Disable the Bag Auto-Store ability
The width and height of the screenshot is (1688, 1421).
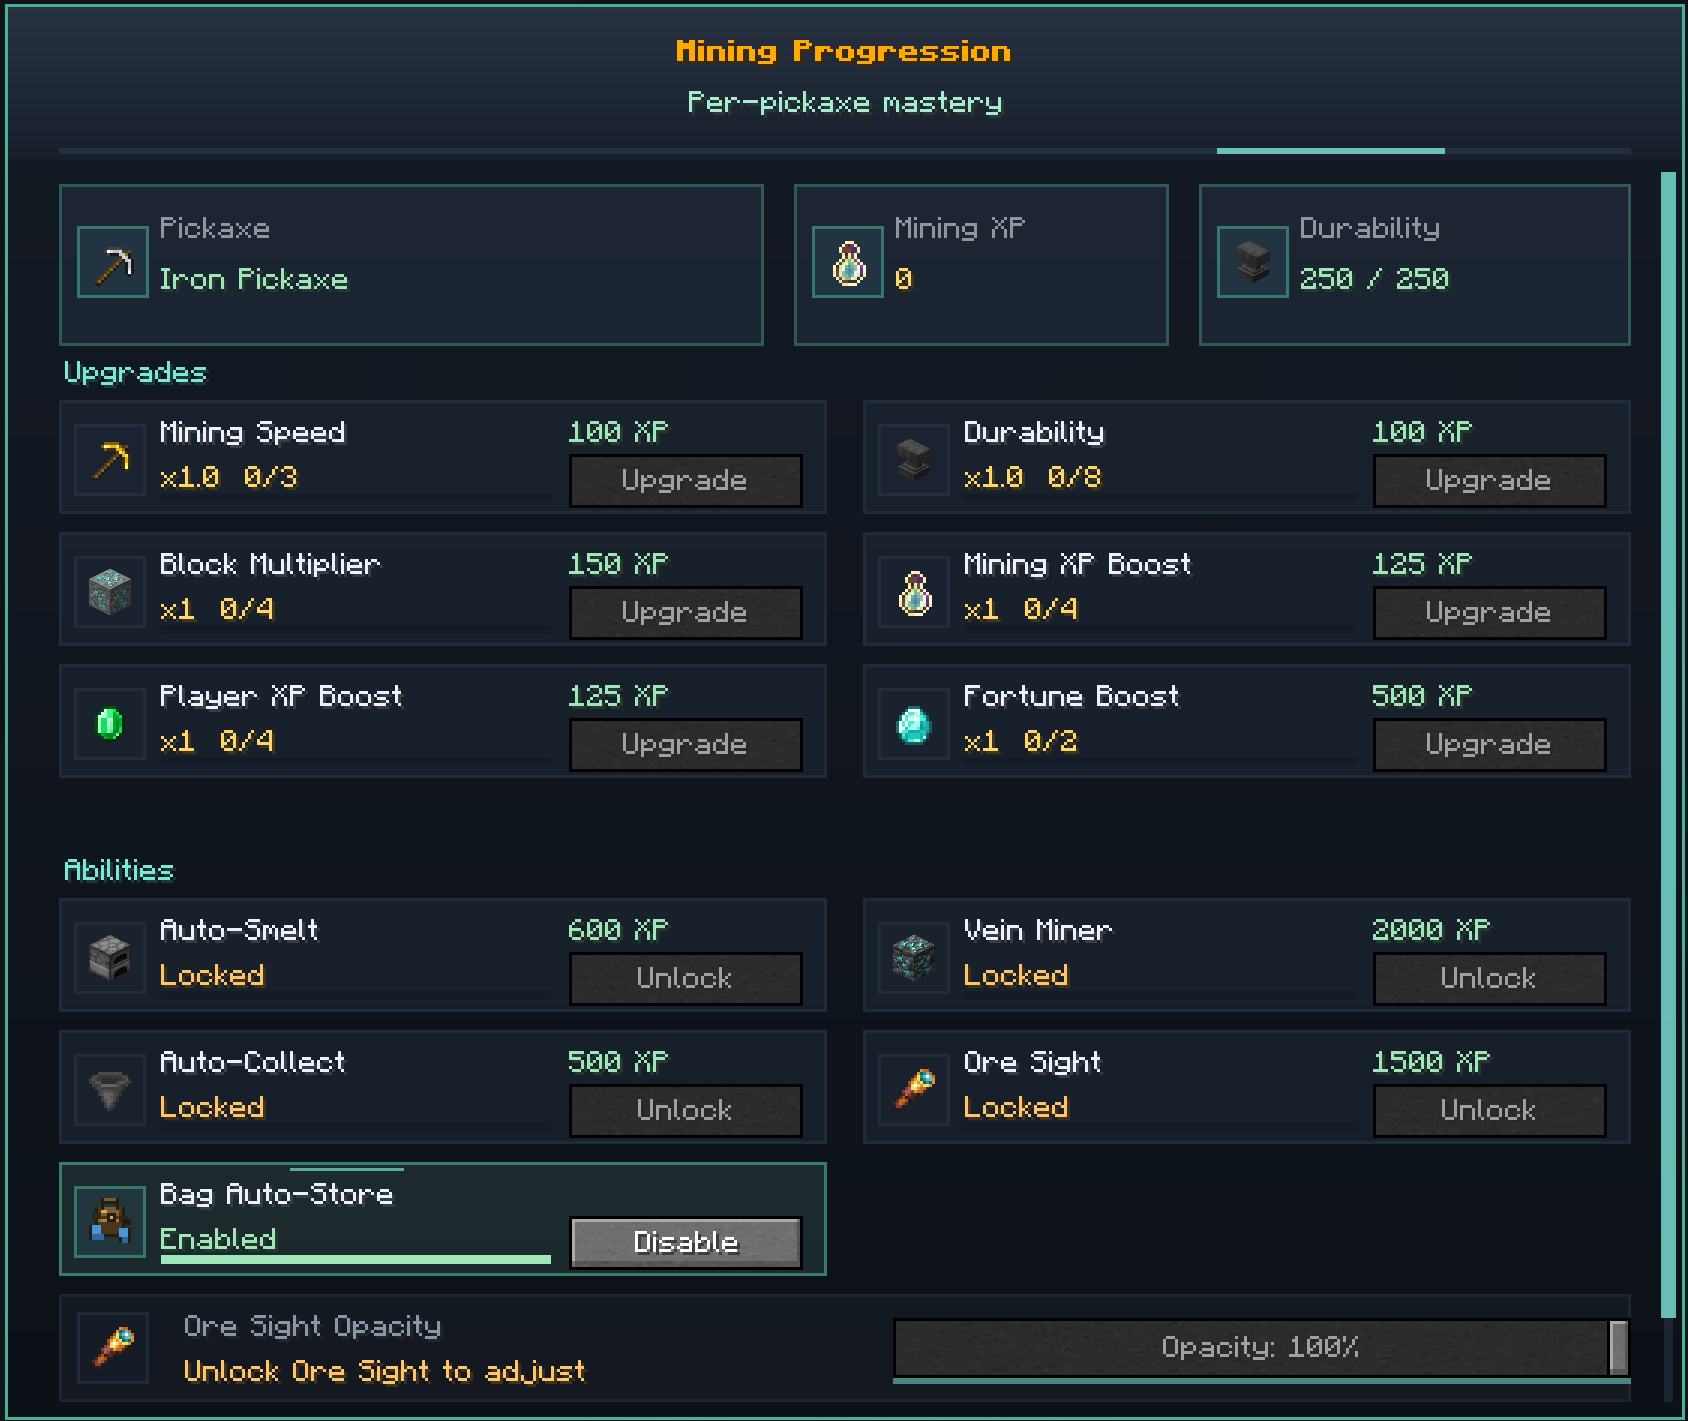(686, 1242)
